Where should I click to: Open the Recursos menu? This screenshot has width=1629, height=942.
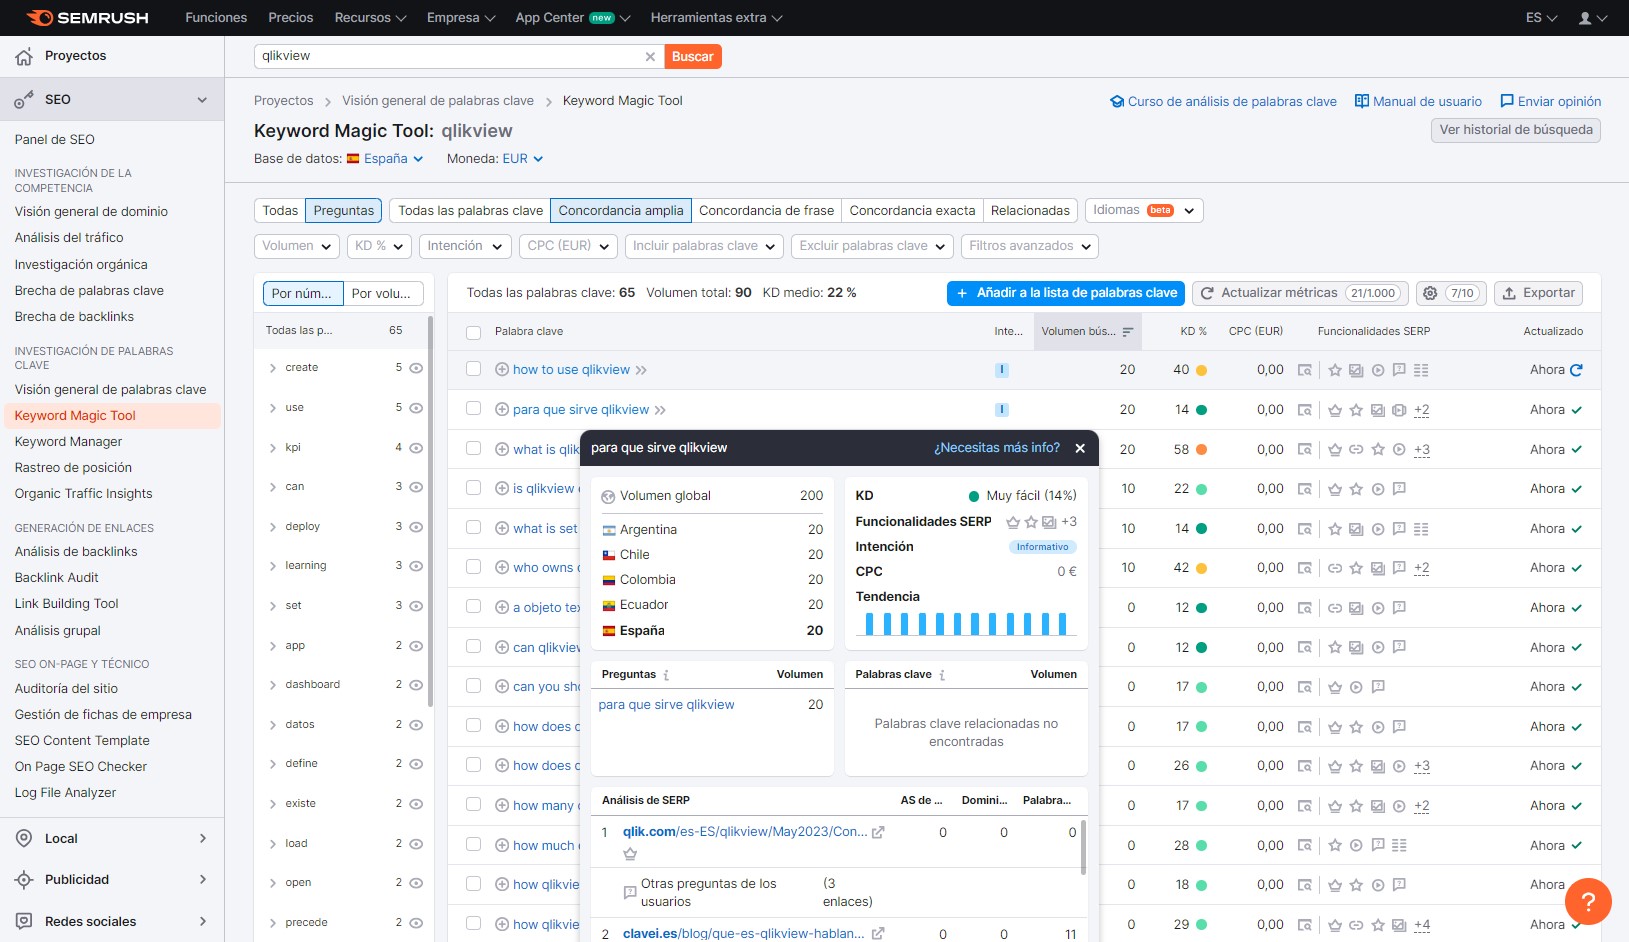(370, 18)
